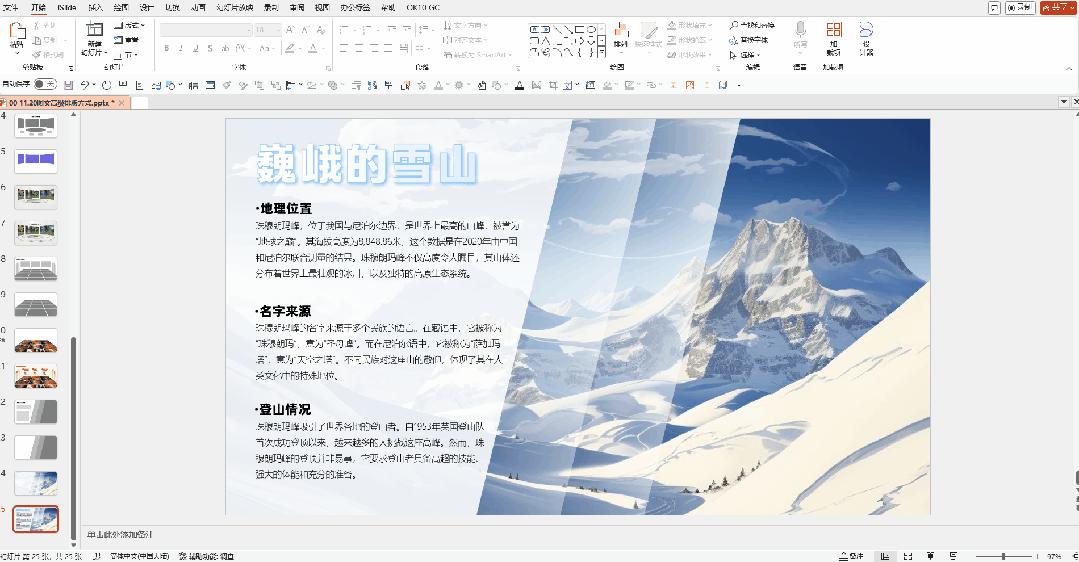Switch to the 插入 (Insert) ribbon tab
The width and height of the screenshot is (1079, 562).
[x=95, y=8]
